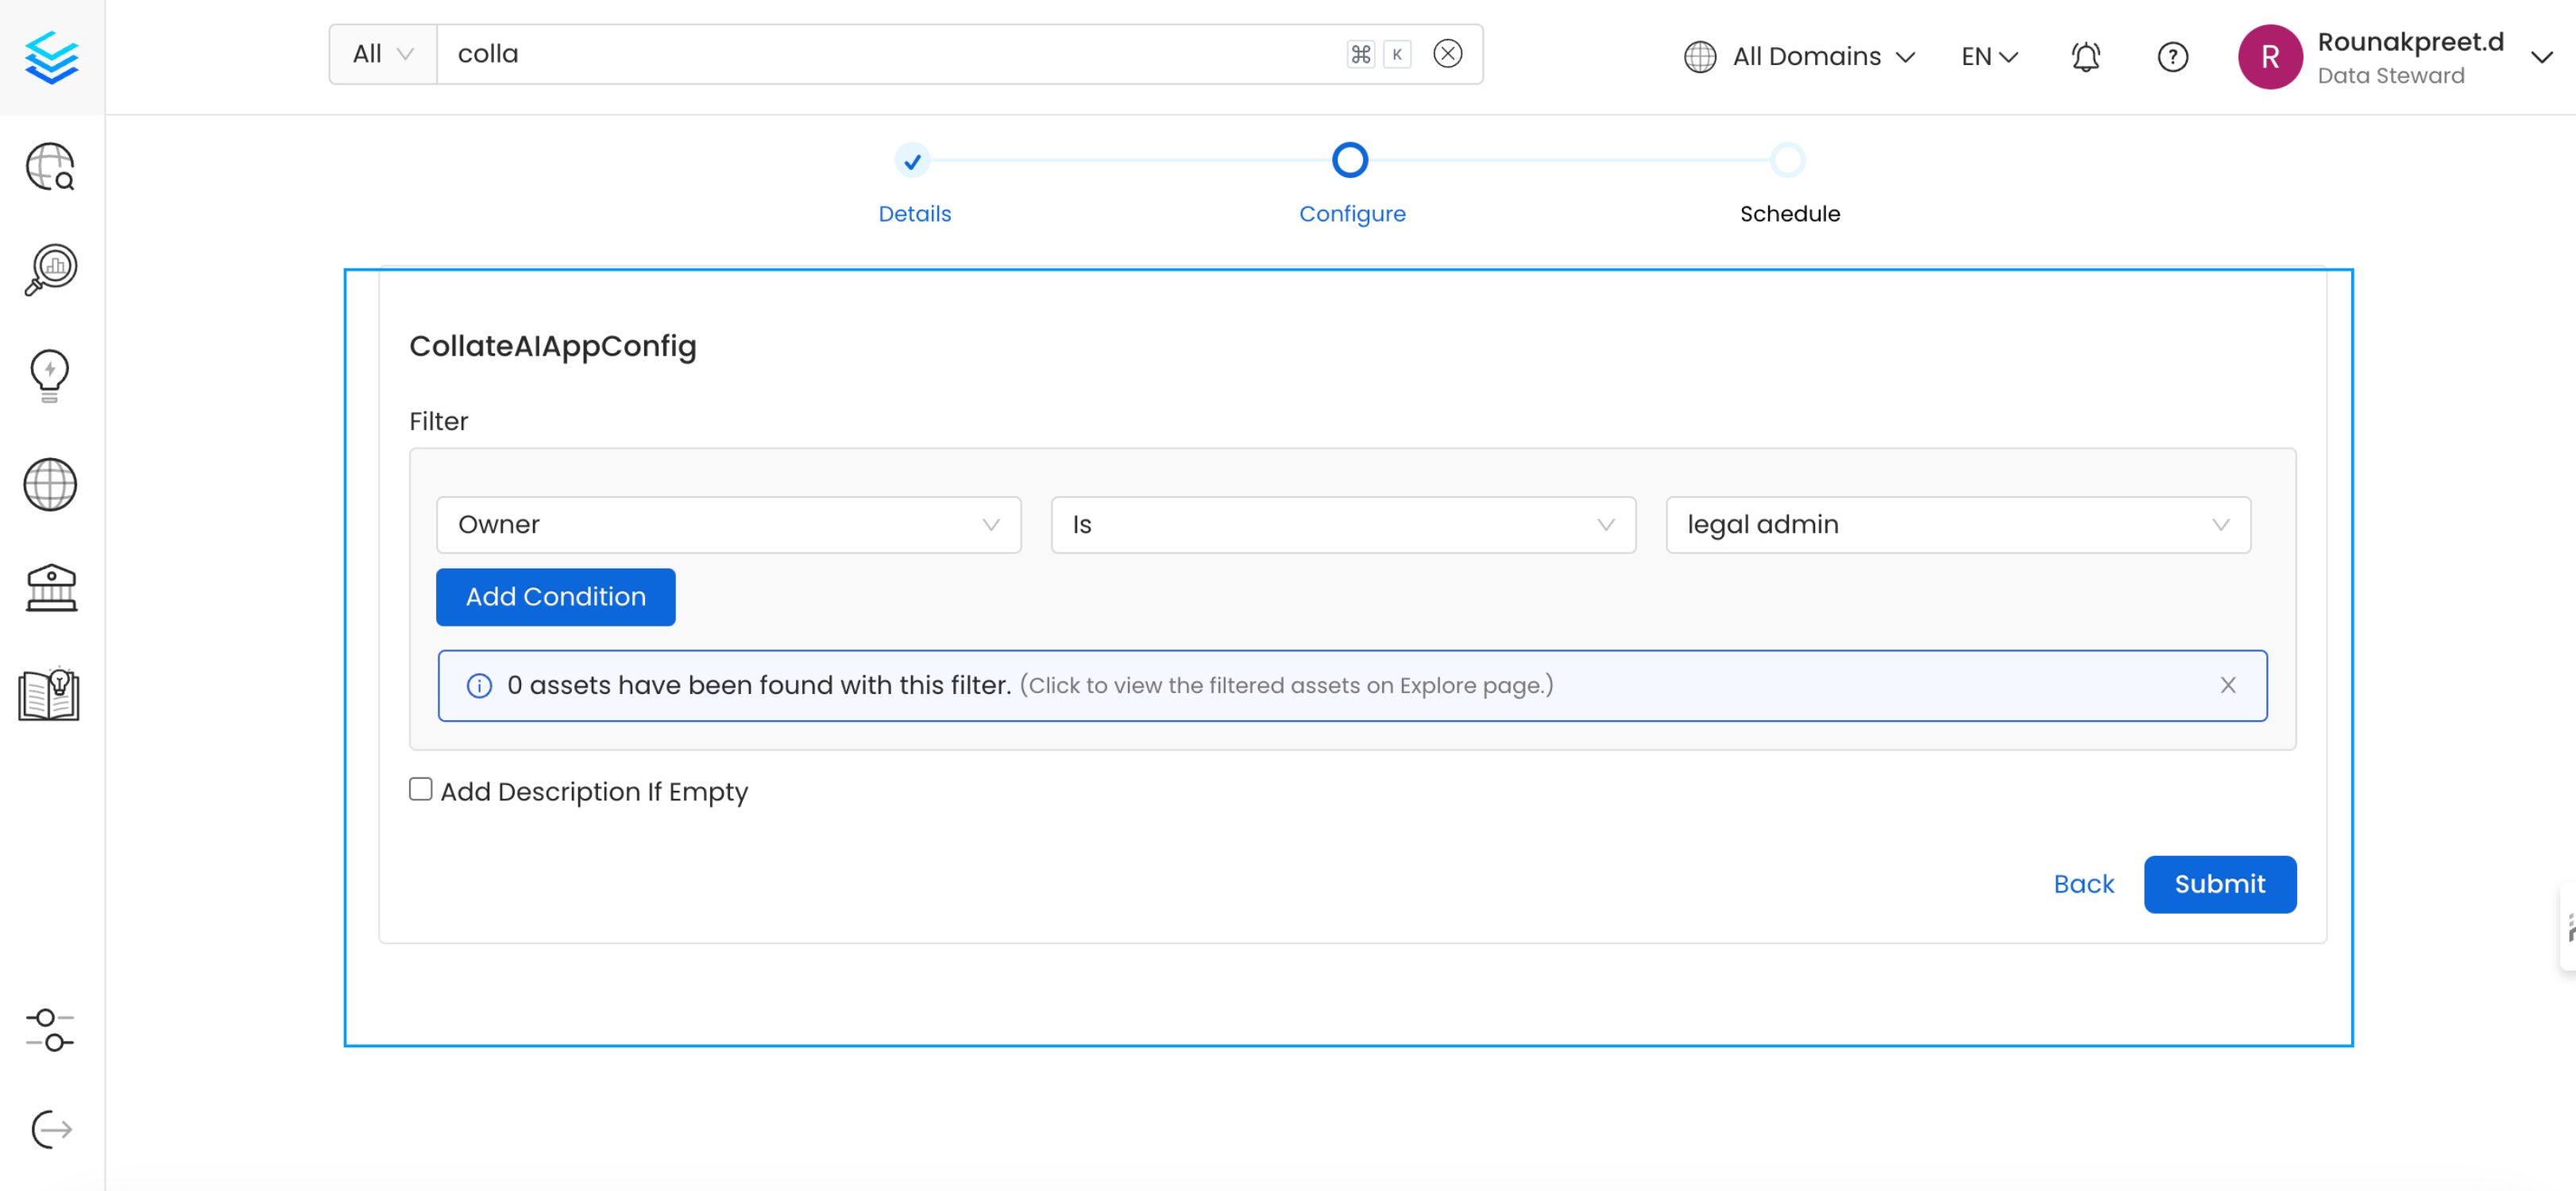
Task: Open the Govern section via the bank icon
Action: (x=49, y=588)
